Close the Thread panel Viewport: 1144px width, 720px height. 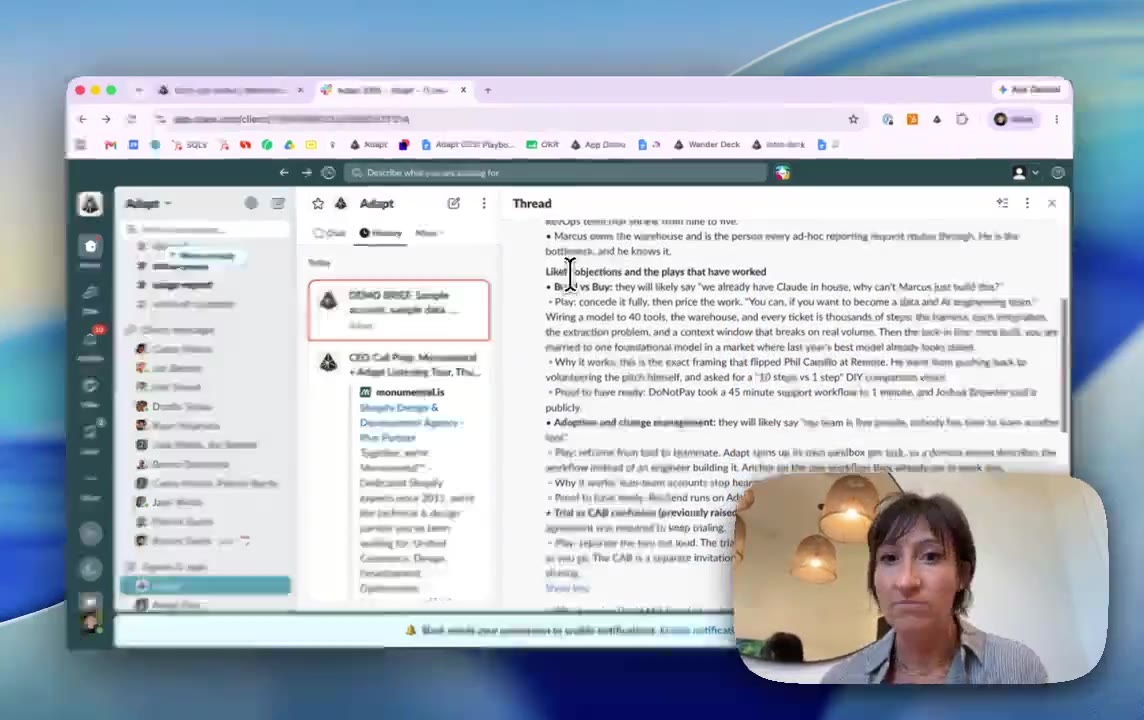1052,204
